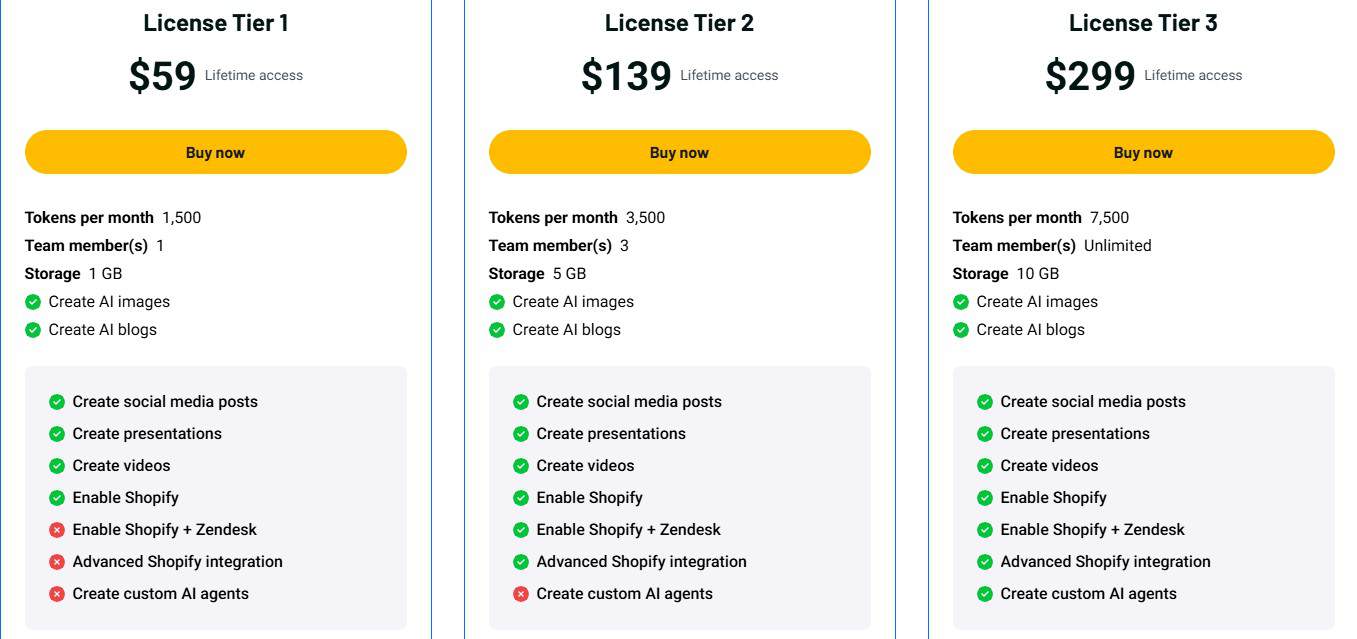
Task: Click the red cross beside Advanced Shopify integration in Tier 1
Action: pyautogui.click(x=57, y=561)
